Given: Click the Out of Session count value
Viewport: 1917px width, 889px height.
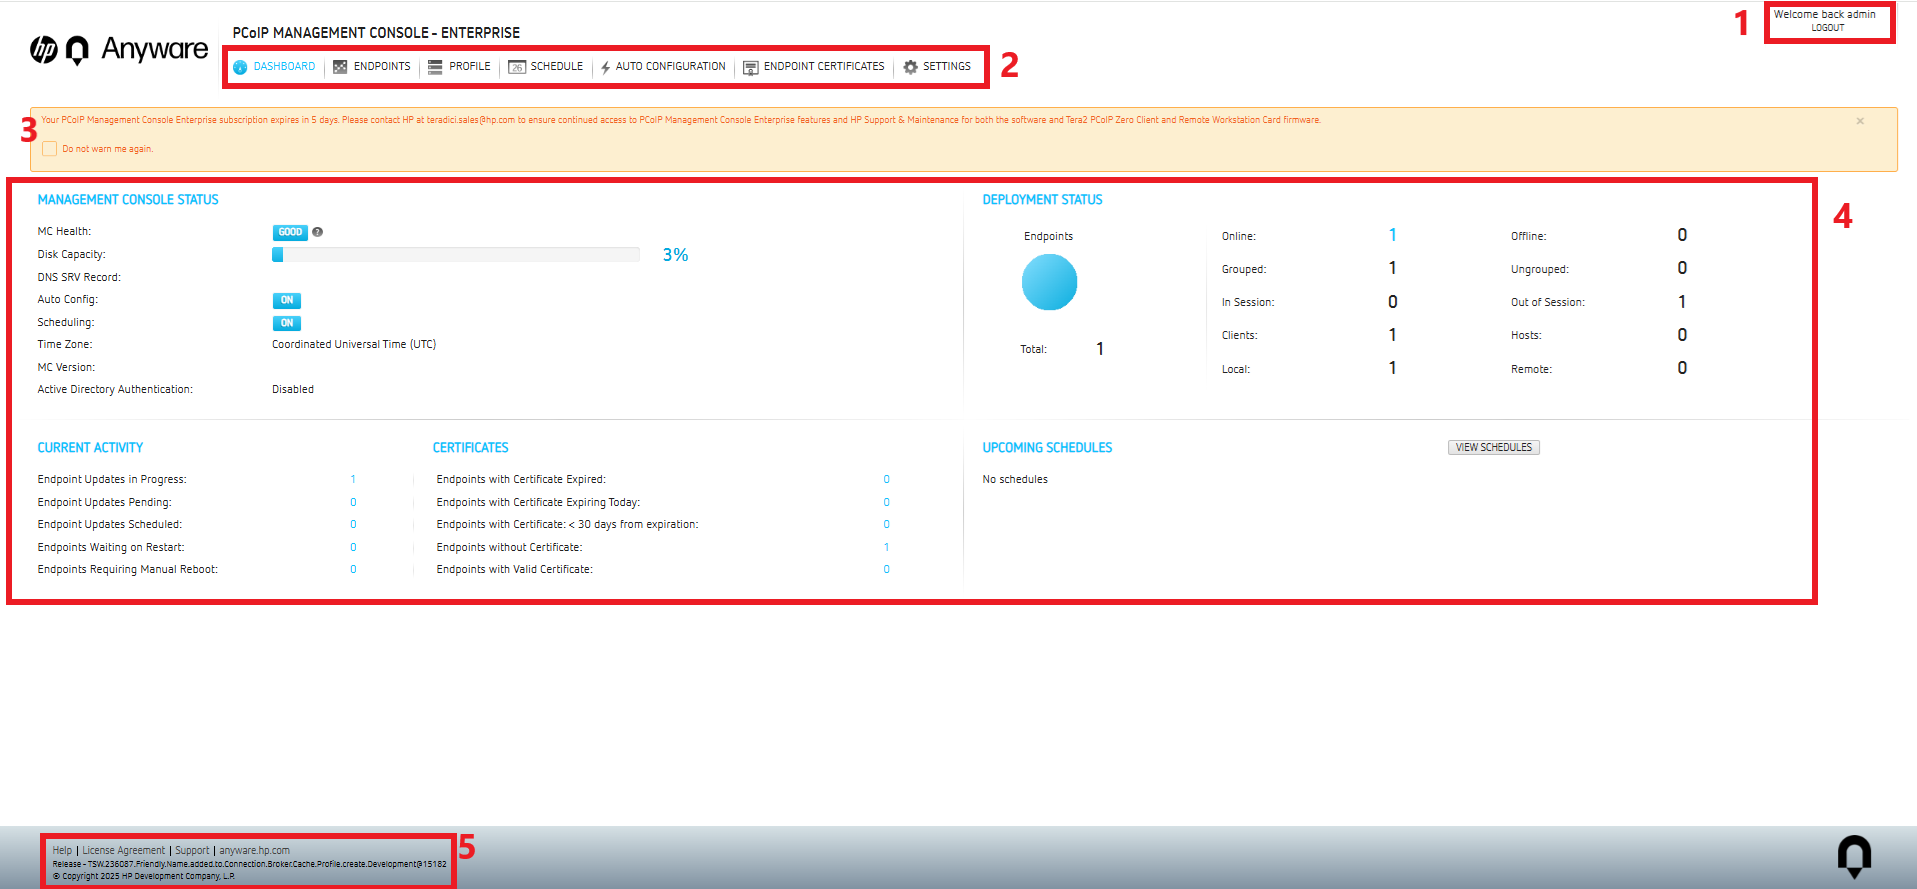Looking at the screenshot, I should pyautogui.click(x=1682, y=302).
